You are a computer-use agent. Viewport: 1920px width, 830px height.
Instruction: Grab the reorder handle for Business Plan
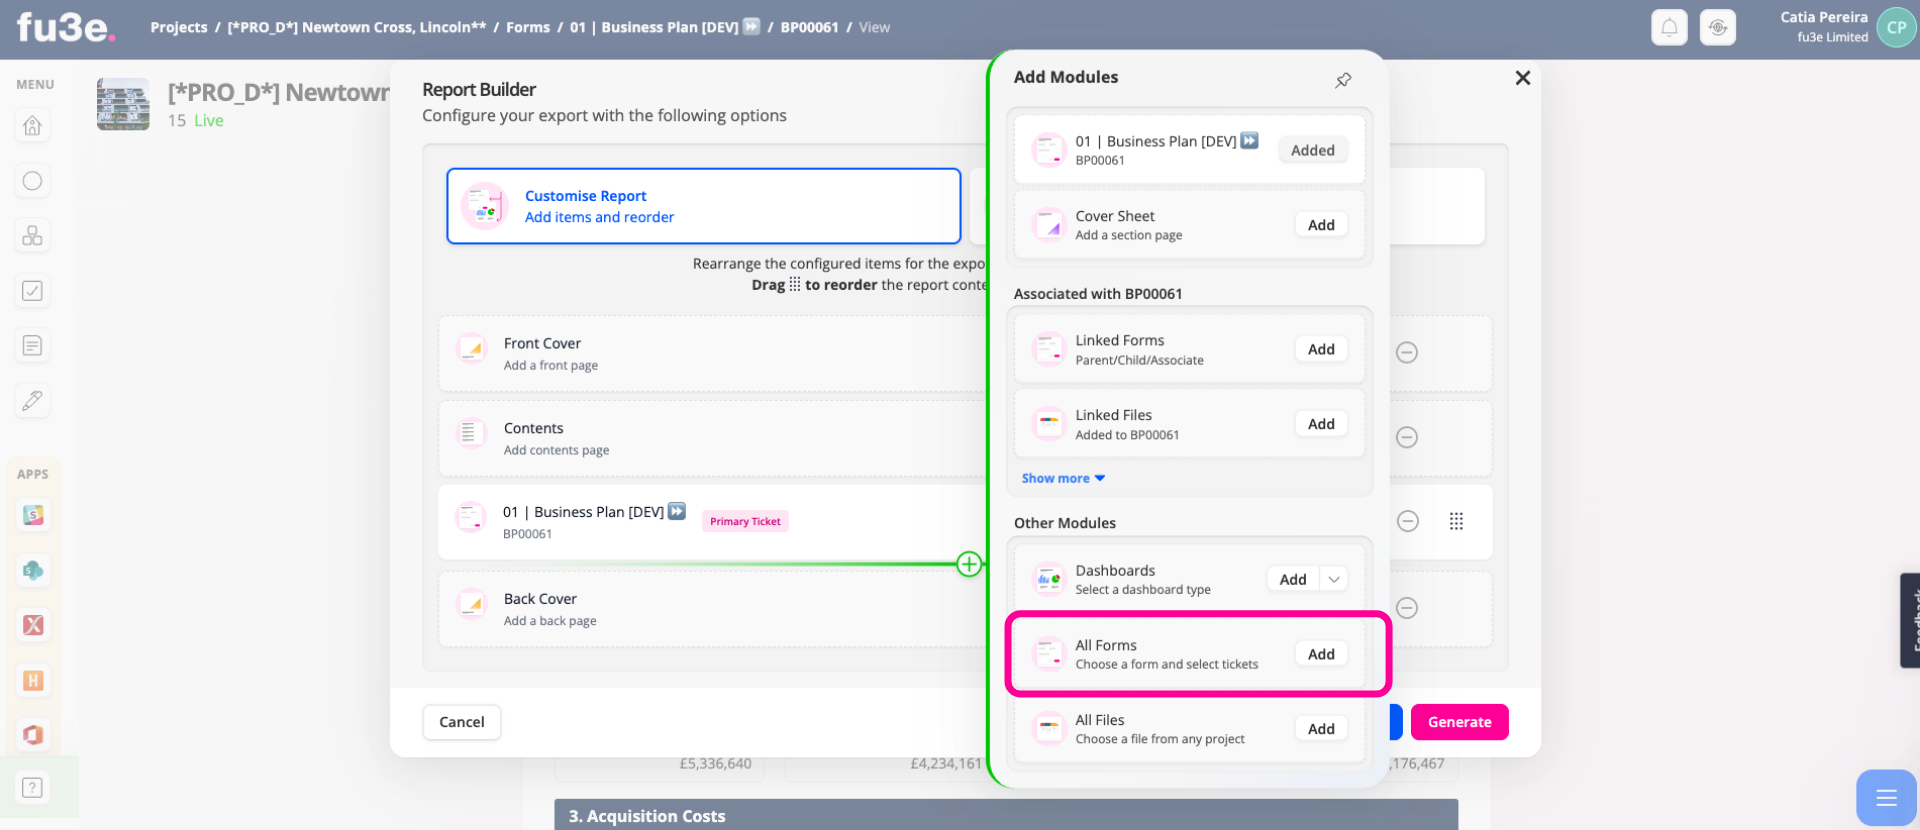pos(1456,521)
